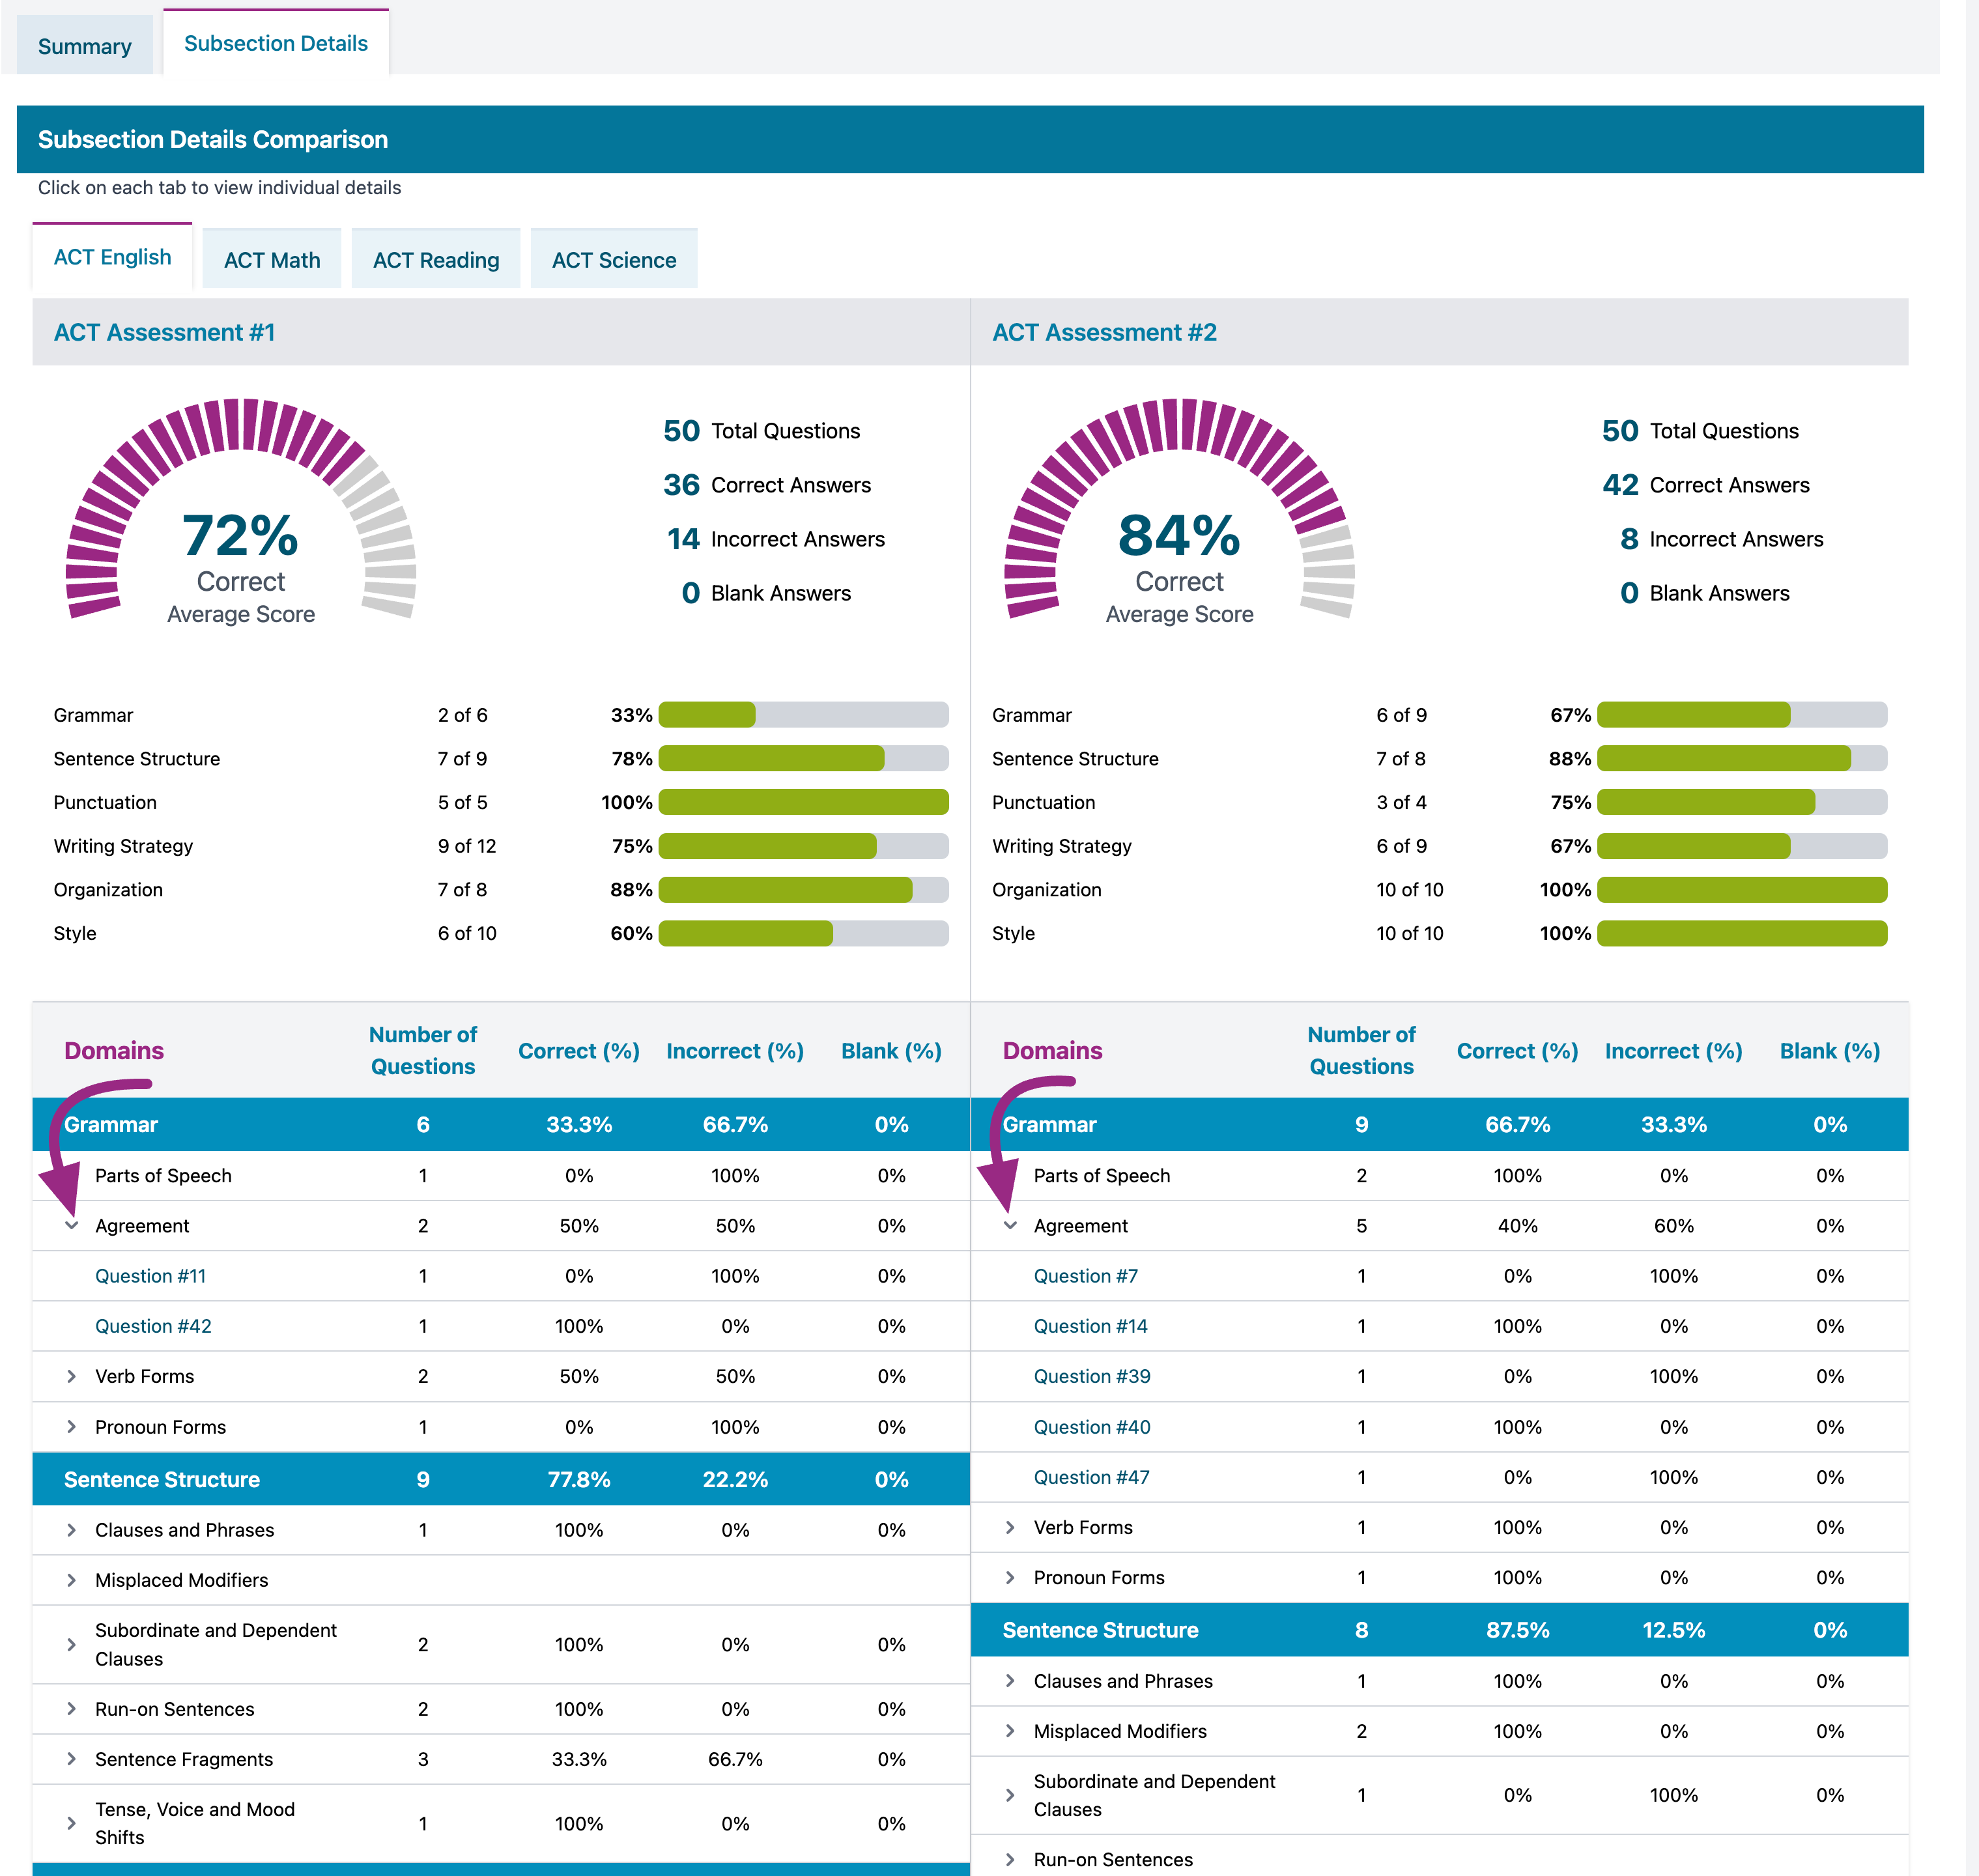This screenshot has width=1979, height=1876.
Task: Select Sentence Structure header row in Assessment #2
Action: (1100, 1630)
